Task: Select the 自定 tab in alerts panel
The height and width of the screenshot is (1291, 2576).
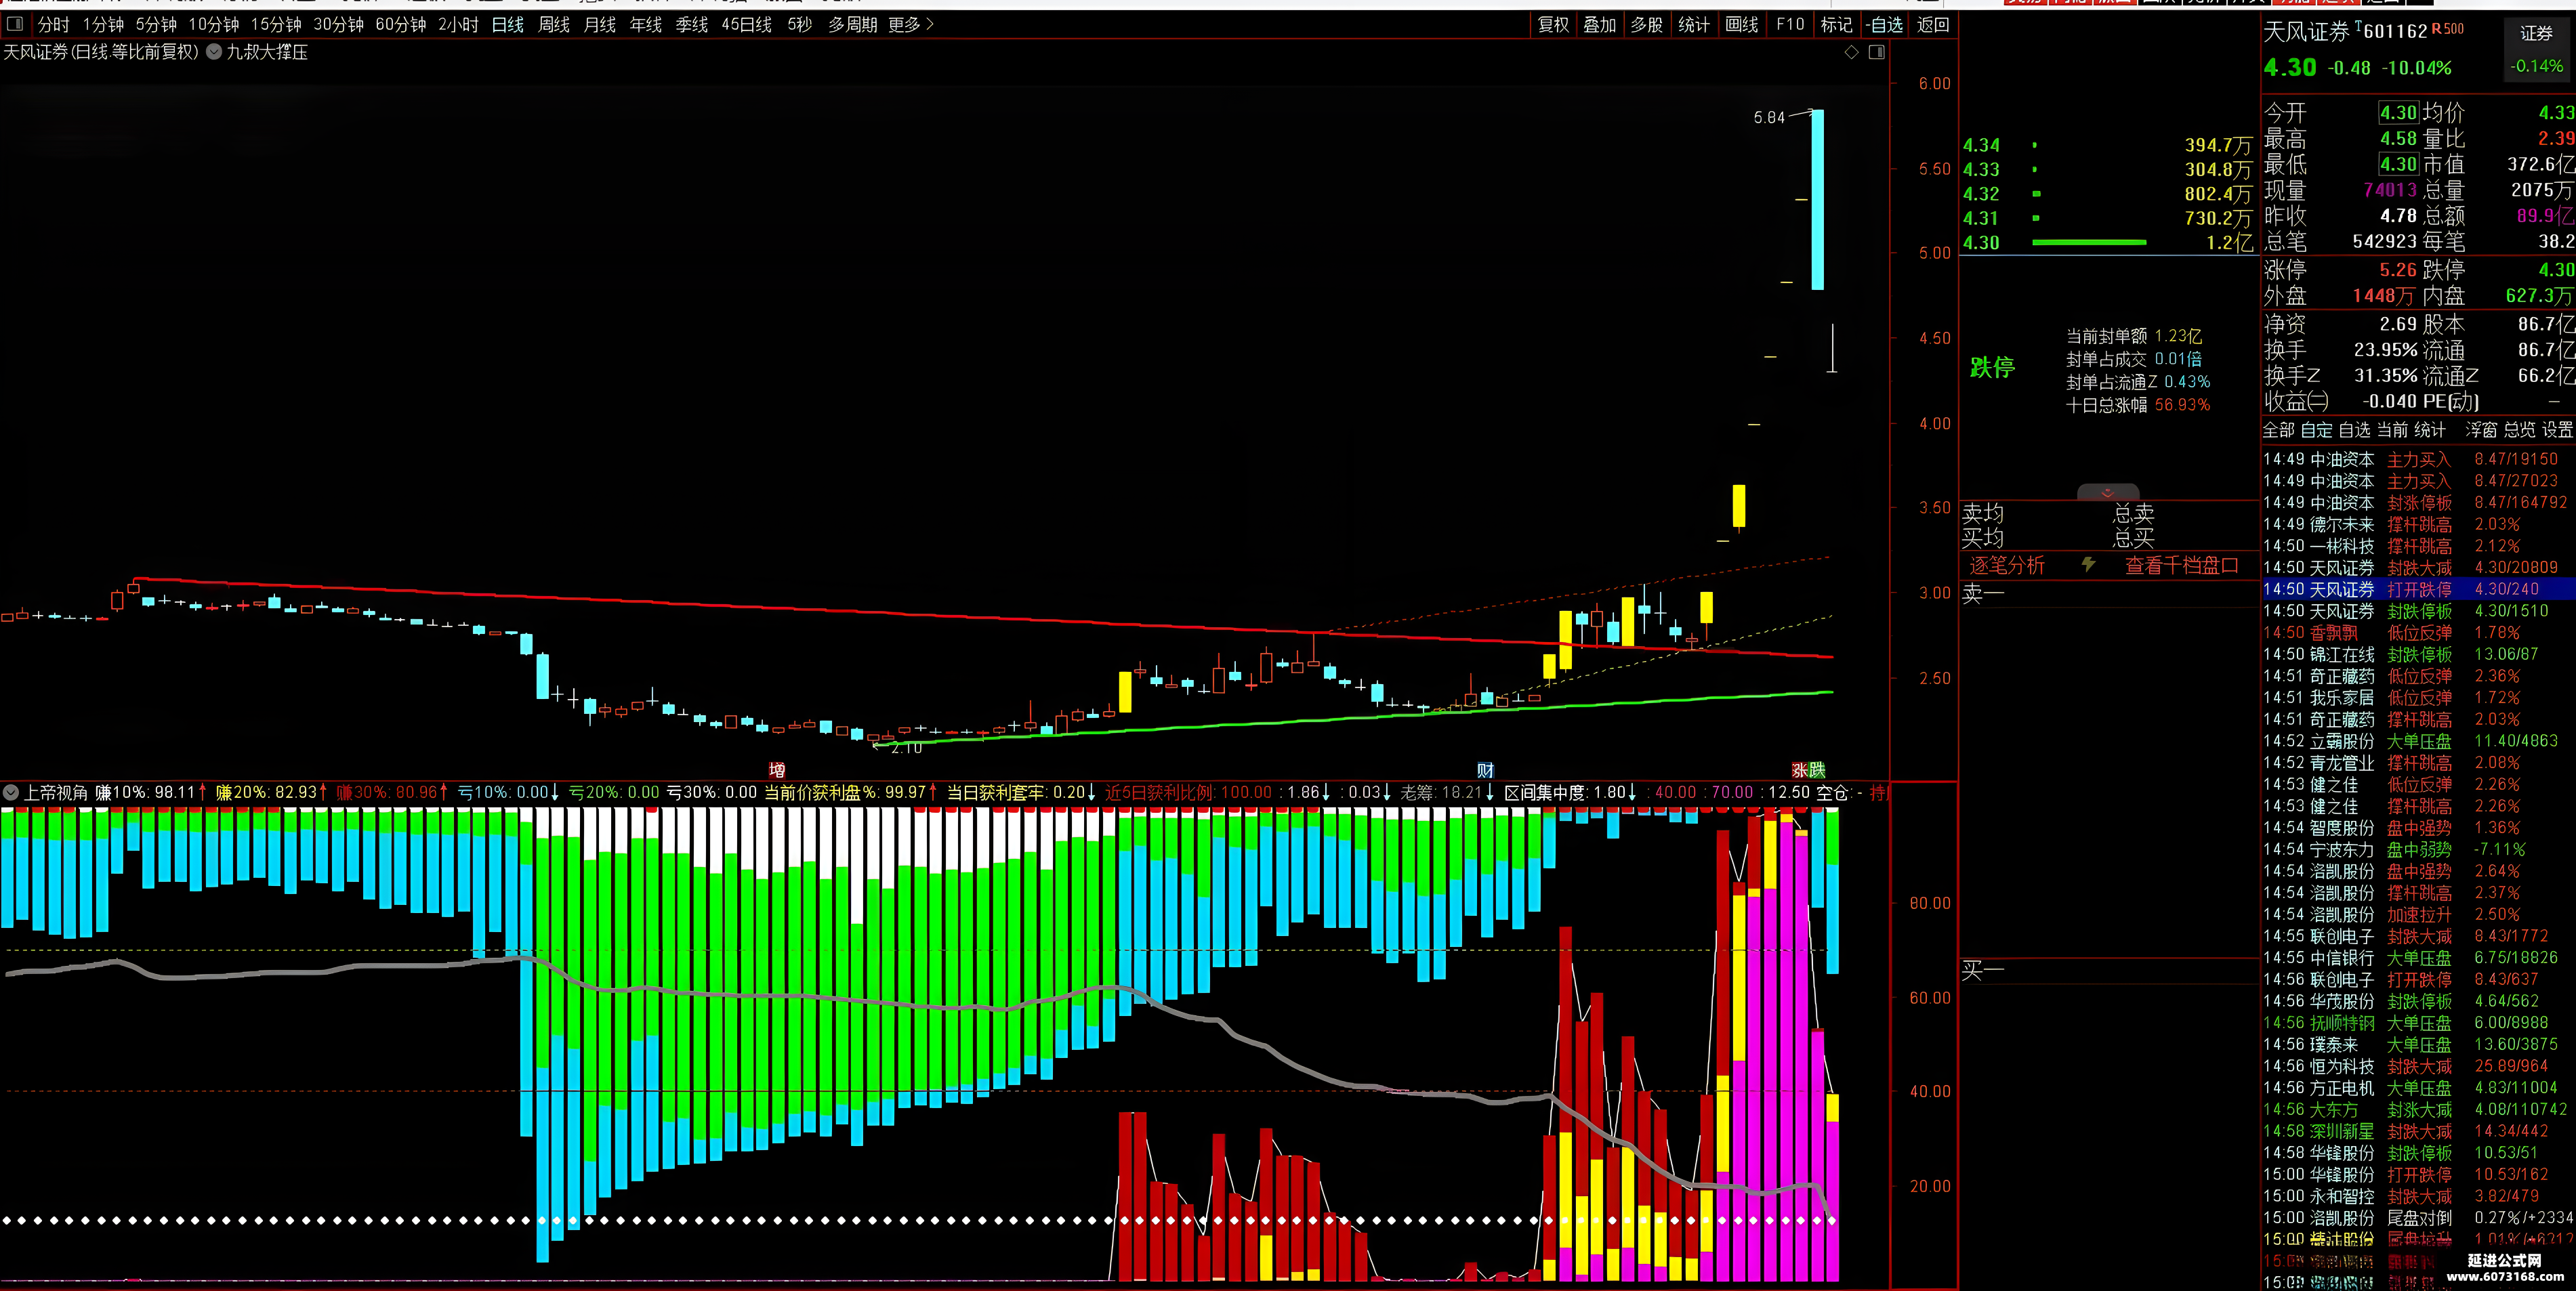Action: [2316, 430]
